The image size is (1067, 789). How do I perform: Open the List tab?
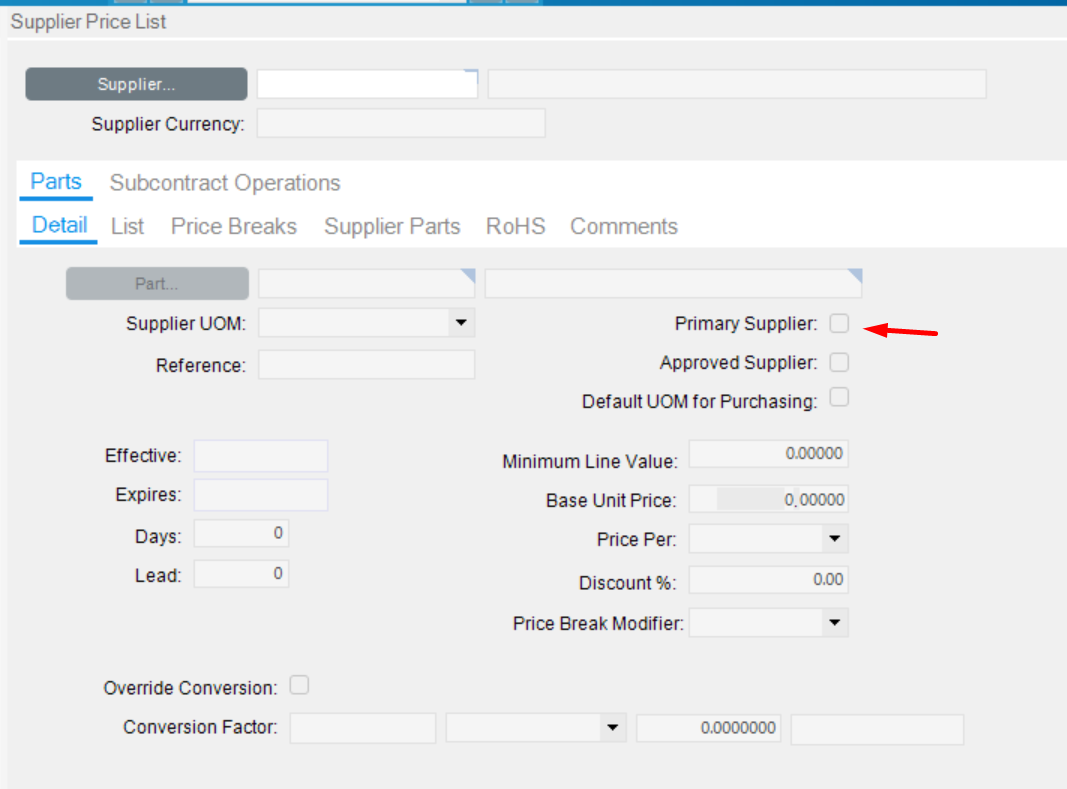tap(127, 226)
